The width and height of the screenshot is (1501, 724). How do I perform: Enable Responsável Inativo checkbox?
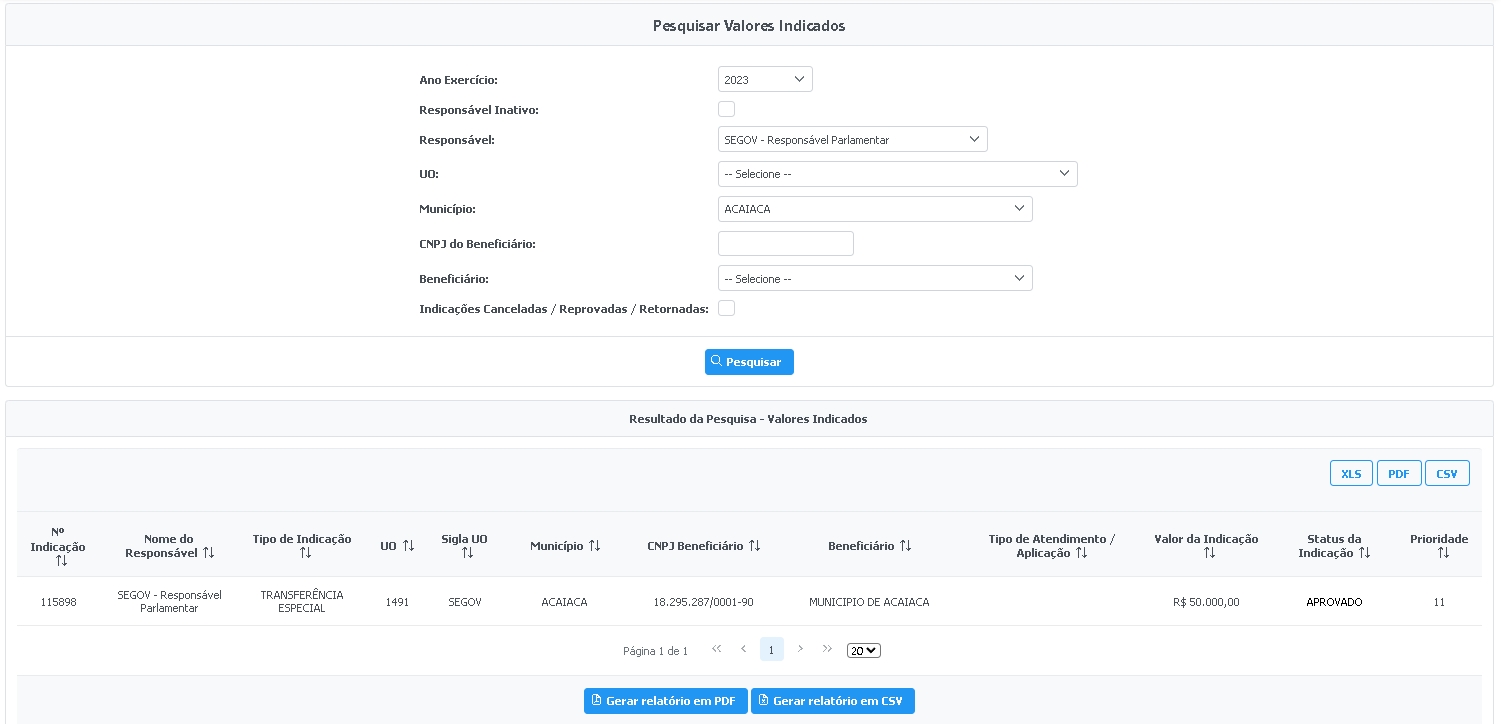point(727,109)
